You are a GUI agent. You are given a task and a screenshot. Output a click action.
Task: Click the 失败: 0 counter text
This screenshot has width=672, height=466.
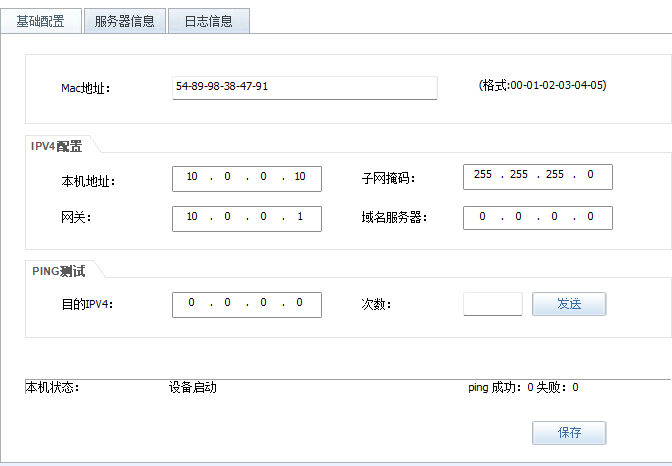tap(557, 388)
